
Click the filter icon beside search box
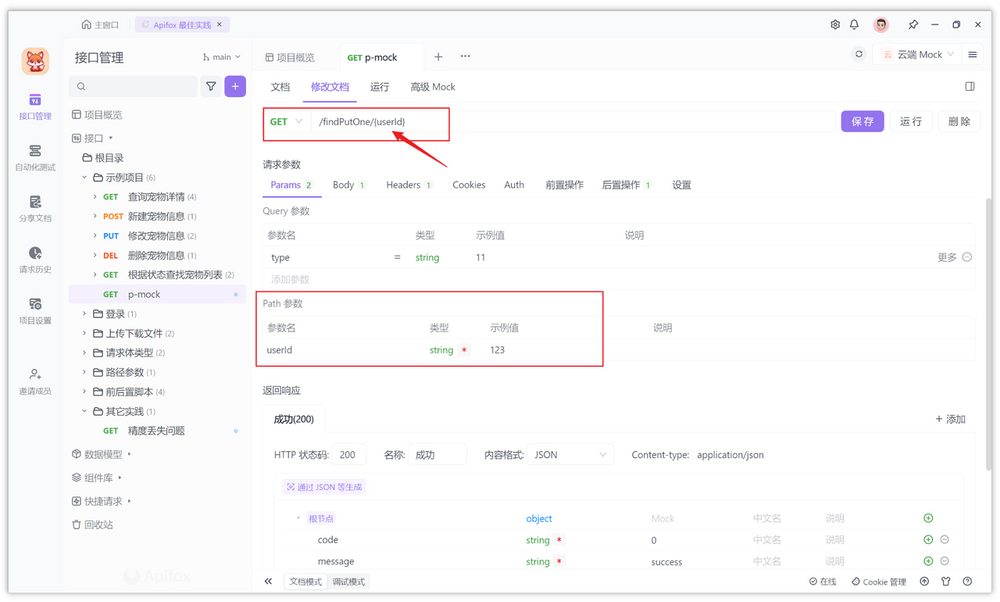click(x=211, y=87)
